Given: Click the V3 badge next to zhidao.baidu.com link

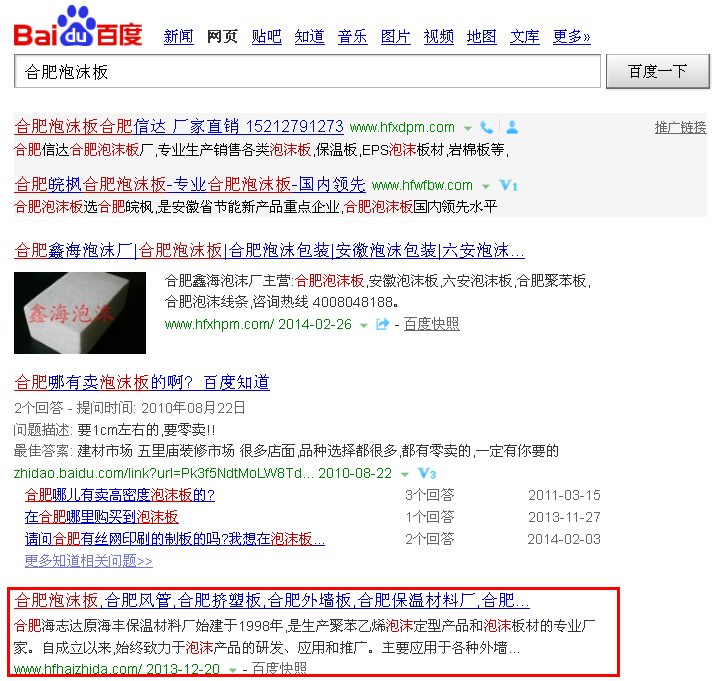Looking at the screenshot, I should pos(427,473).
